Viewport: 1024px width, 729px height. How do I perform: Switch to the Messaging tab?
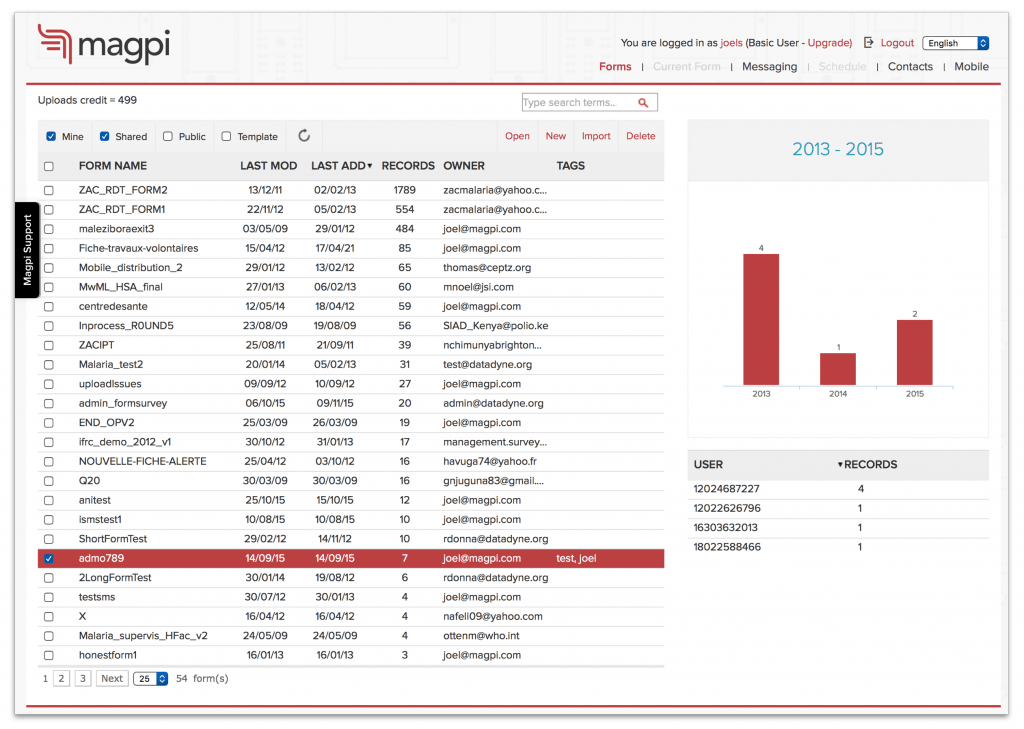click(769, 66)
